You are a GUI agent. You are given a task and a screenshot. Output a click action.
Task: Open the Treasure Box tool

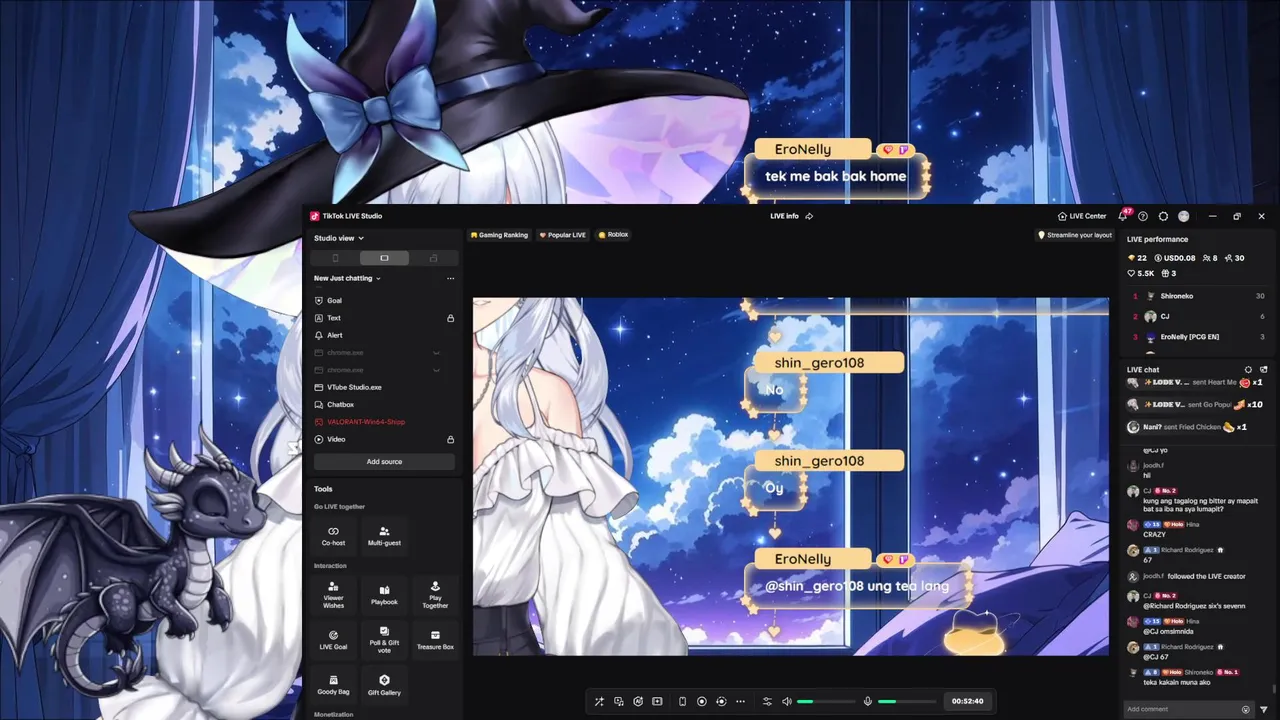435,640
